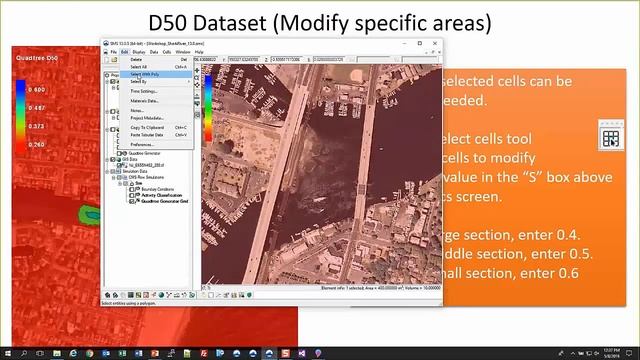Screen dimensions: 640x360
Task: Select the Zoom magnifier tool
Action: (197, 78)
